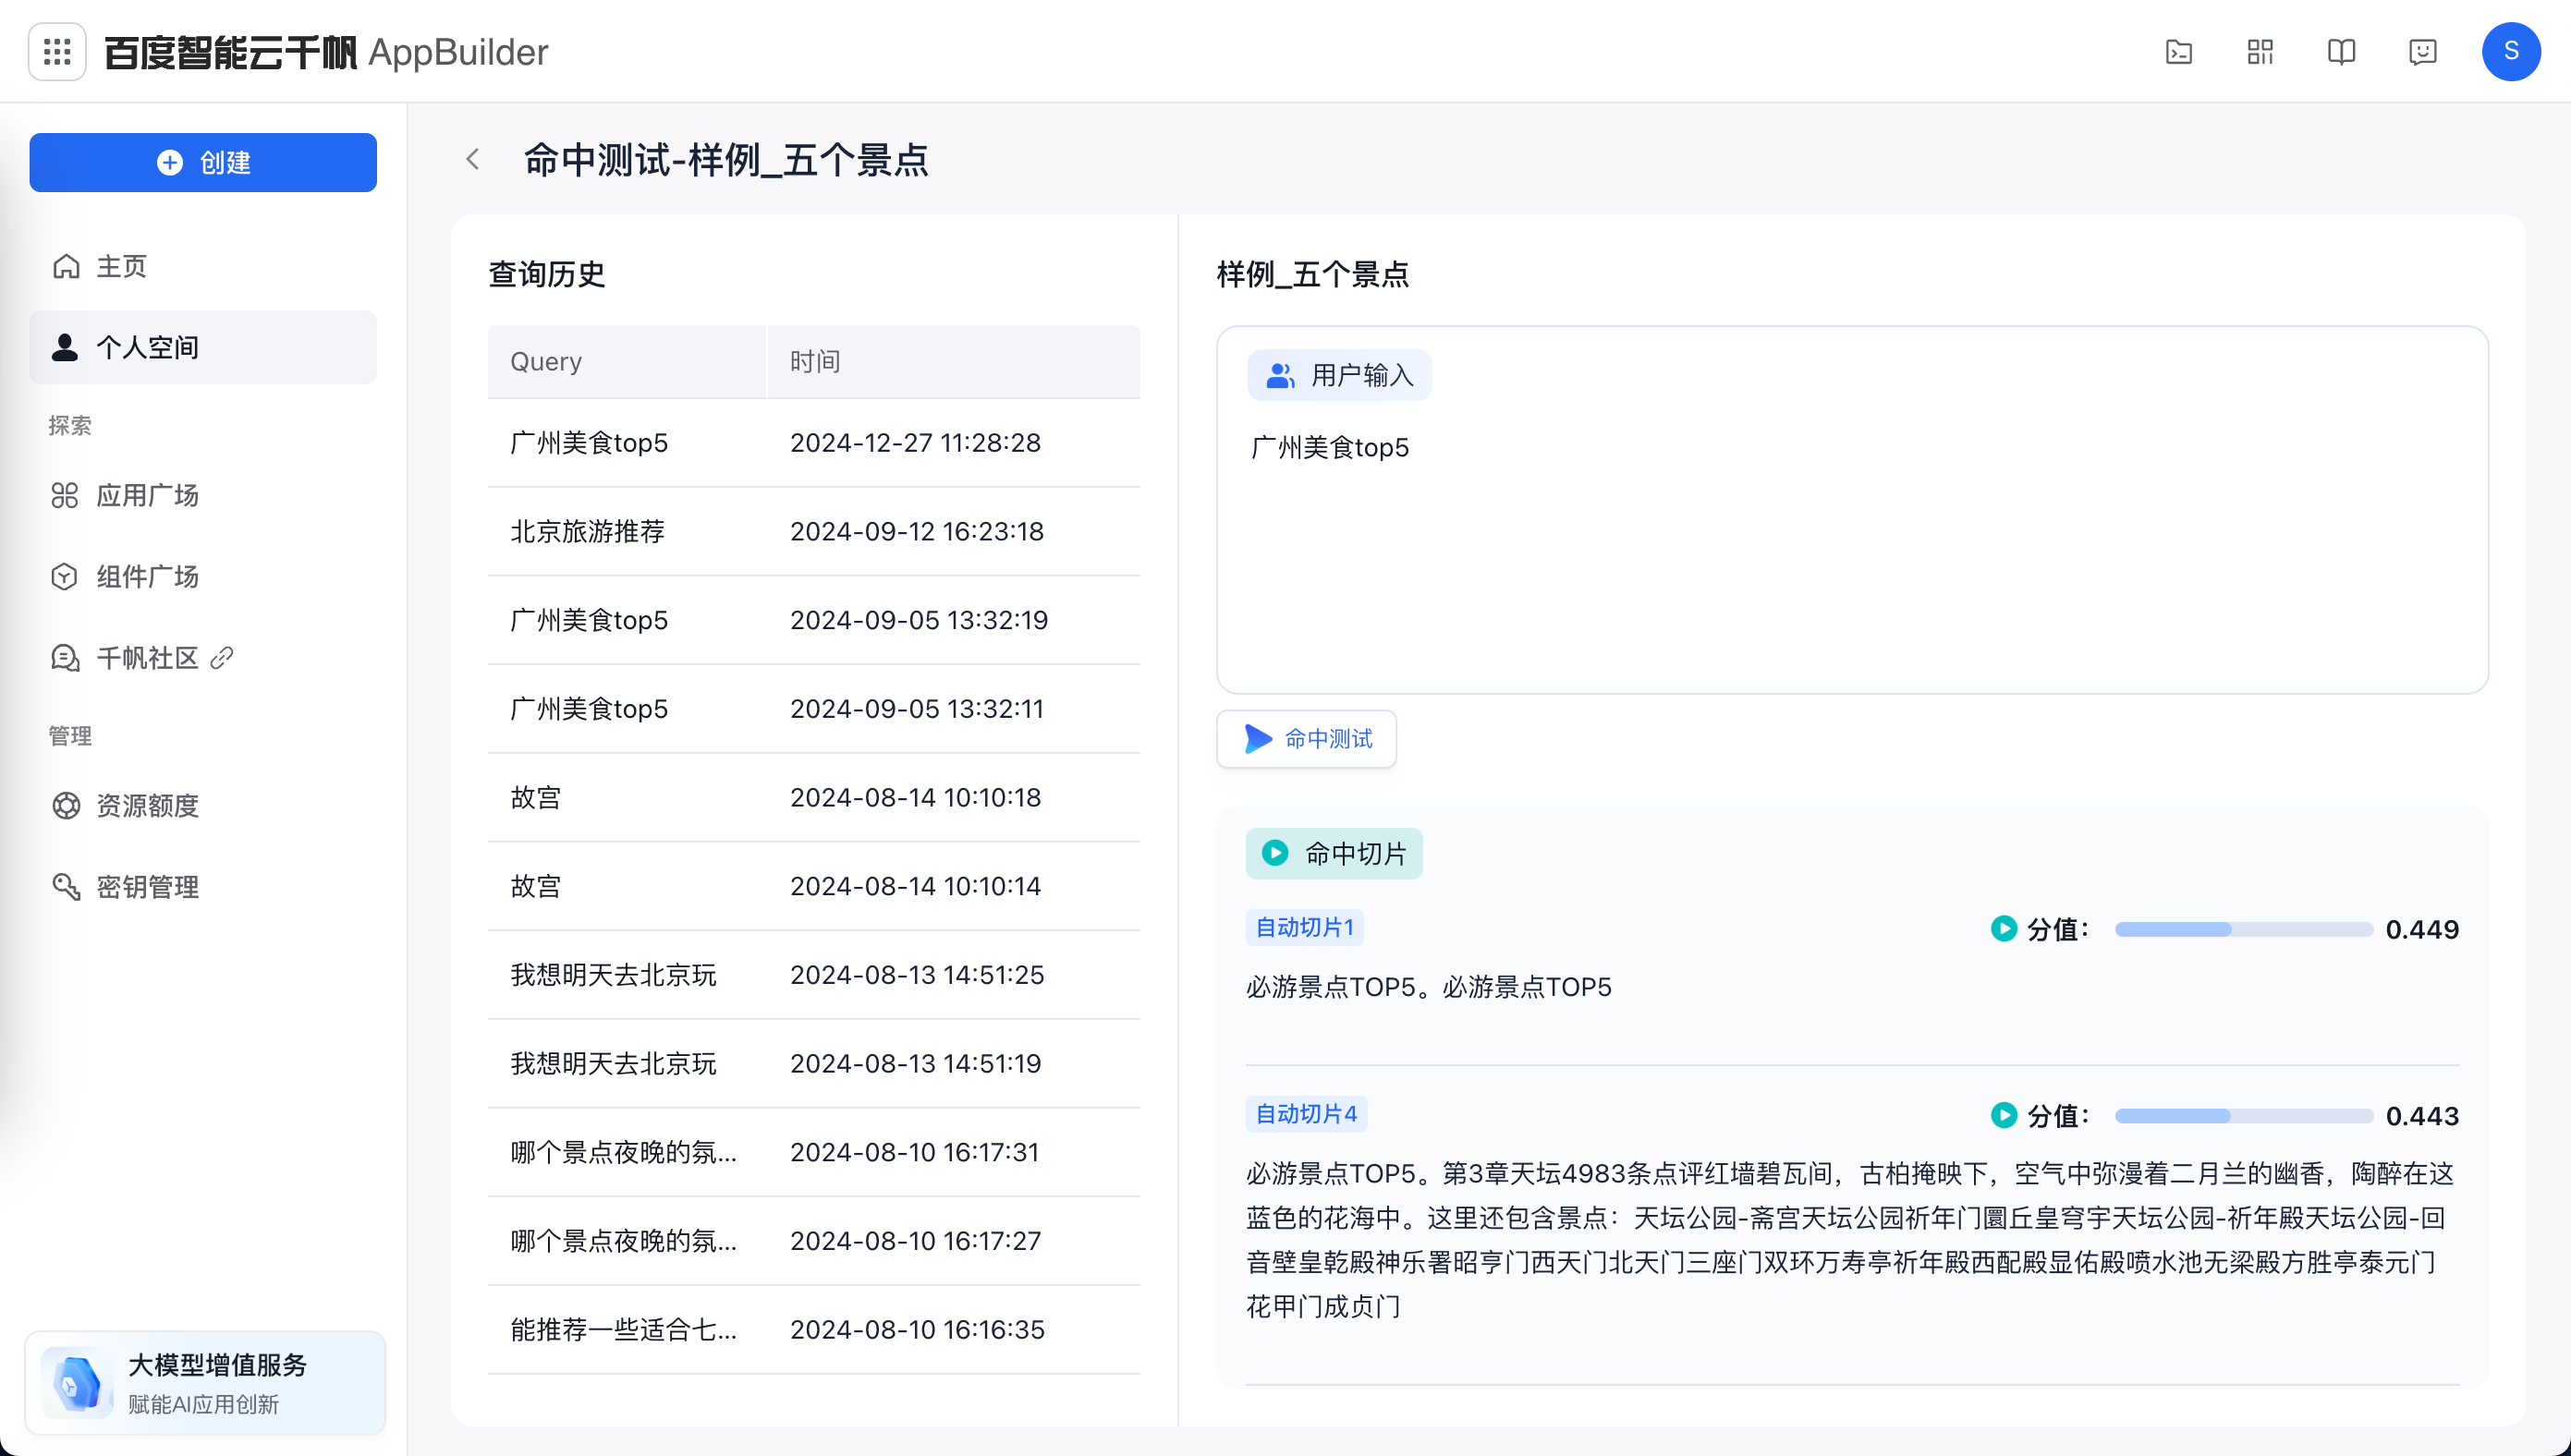Click the chat icon beside 千帆社区
2571x1456 pixels.
(x=65, y=658)
